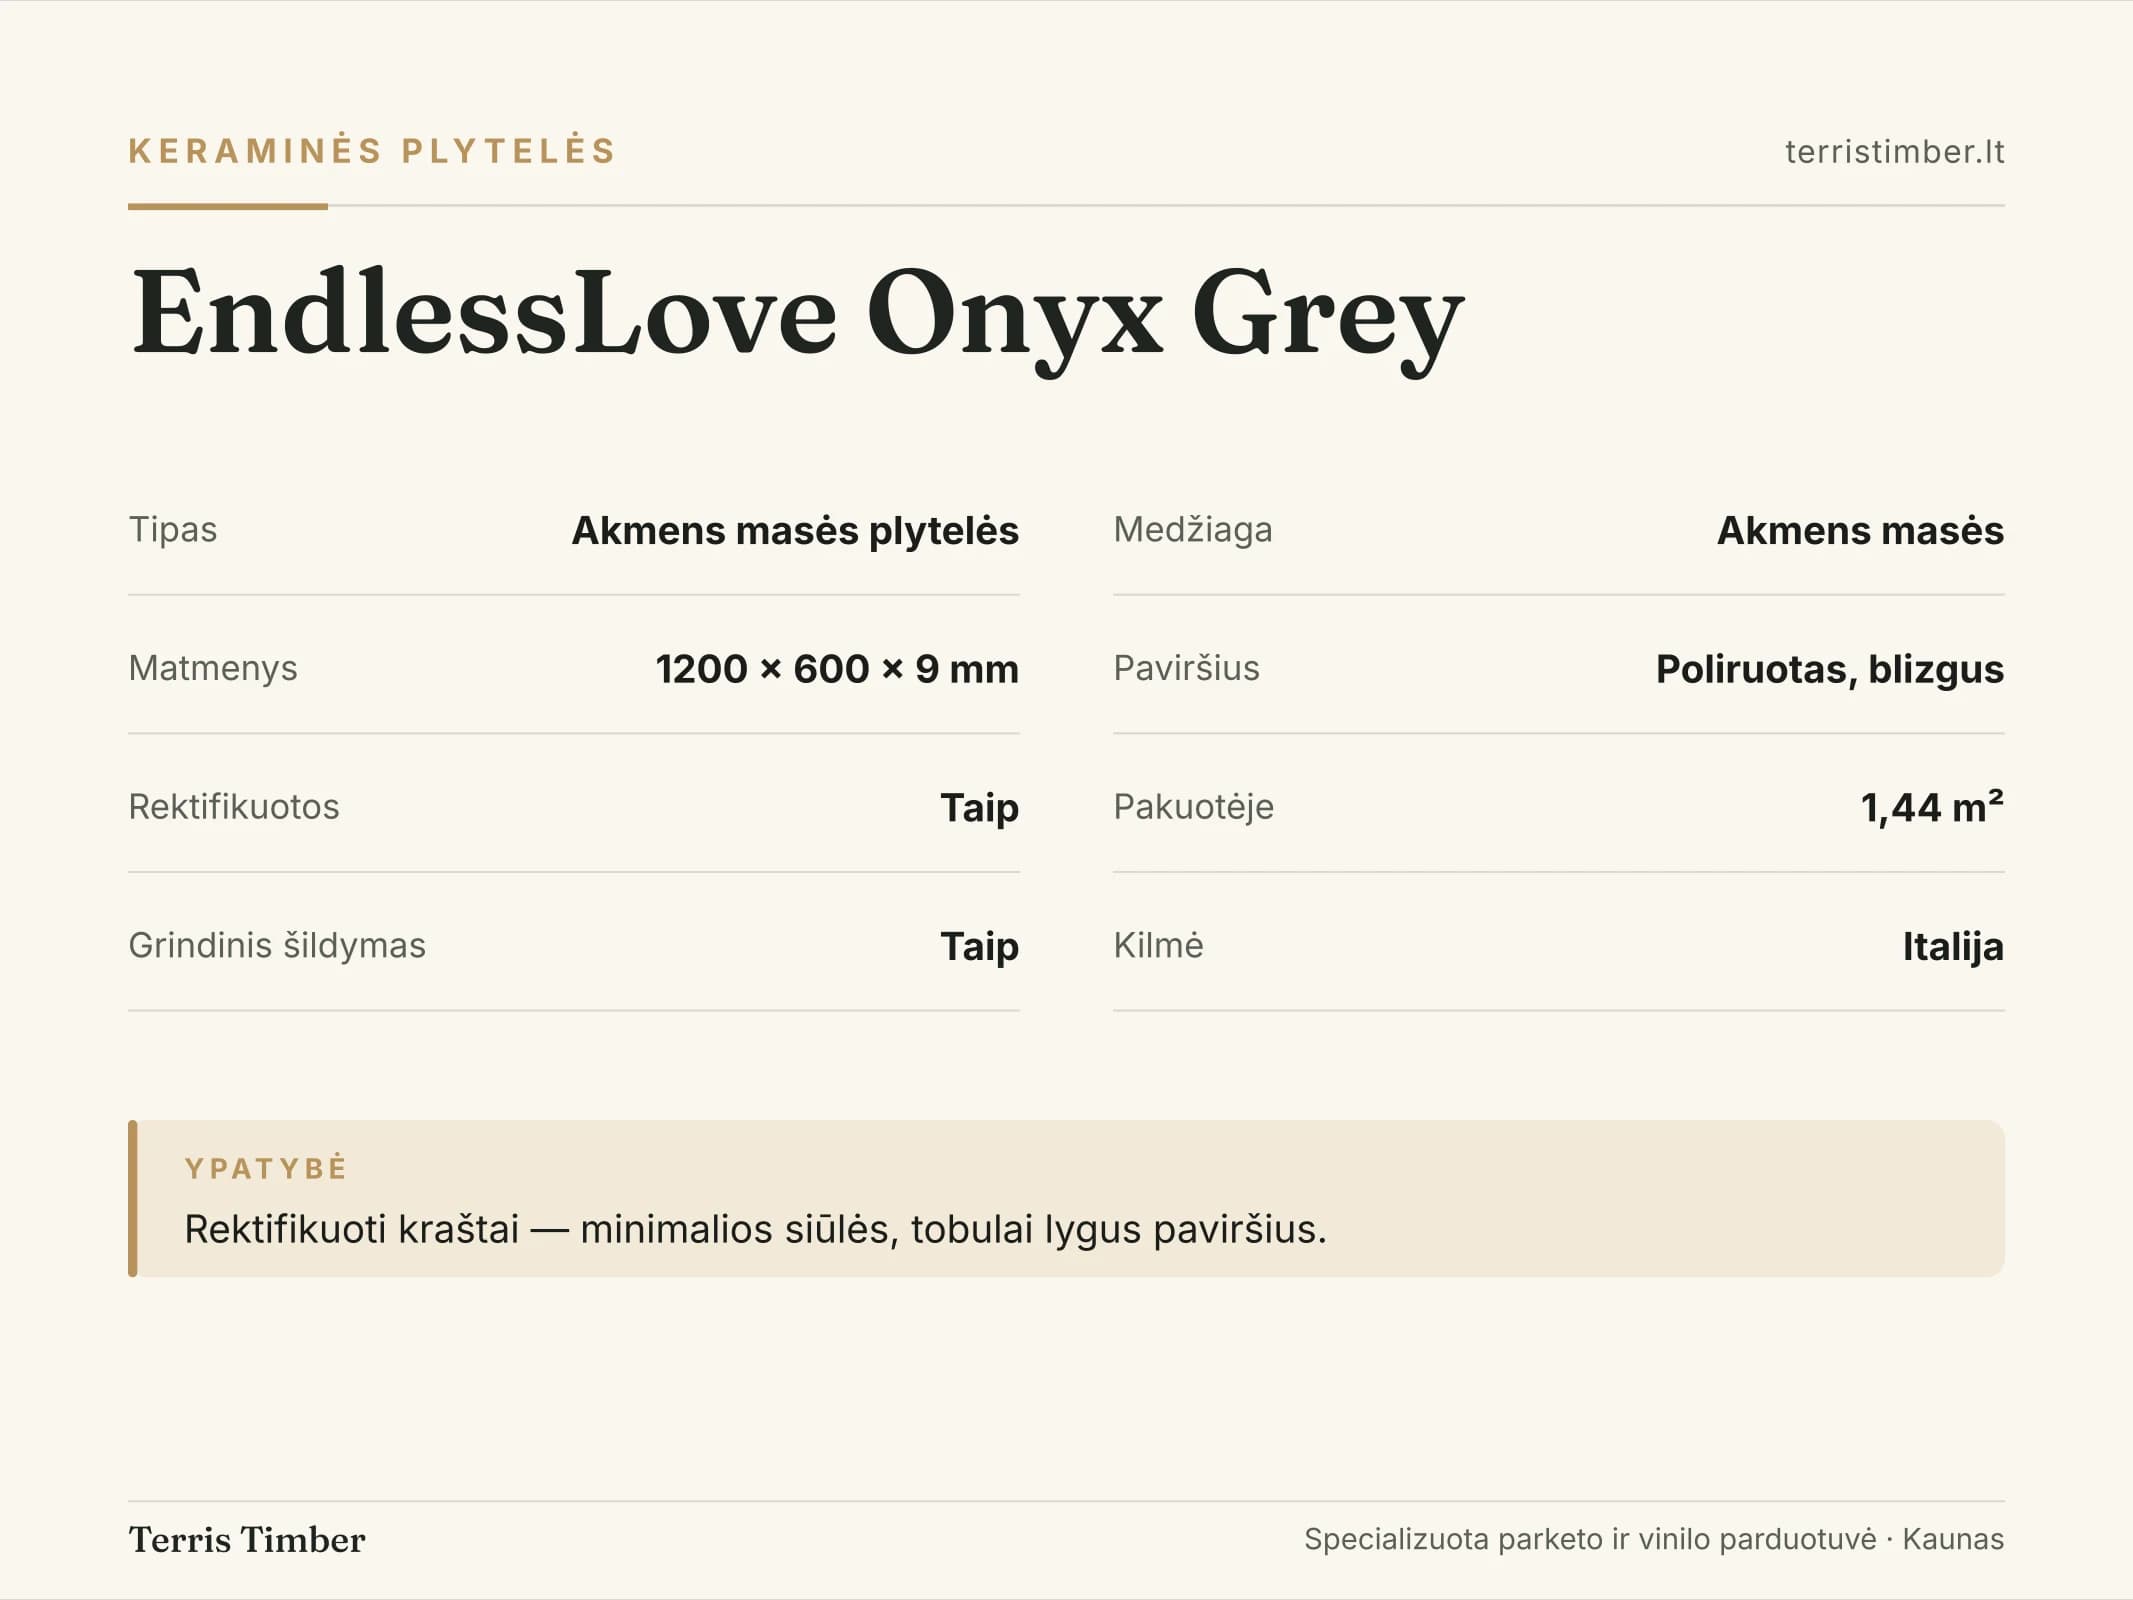Image resolution: width=2133 pixels, height=1600 pixels.
Task: Click the Poliruotas, blizgus surface value
Action: tap(1830, 669)
